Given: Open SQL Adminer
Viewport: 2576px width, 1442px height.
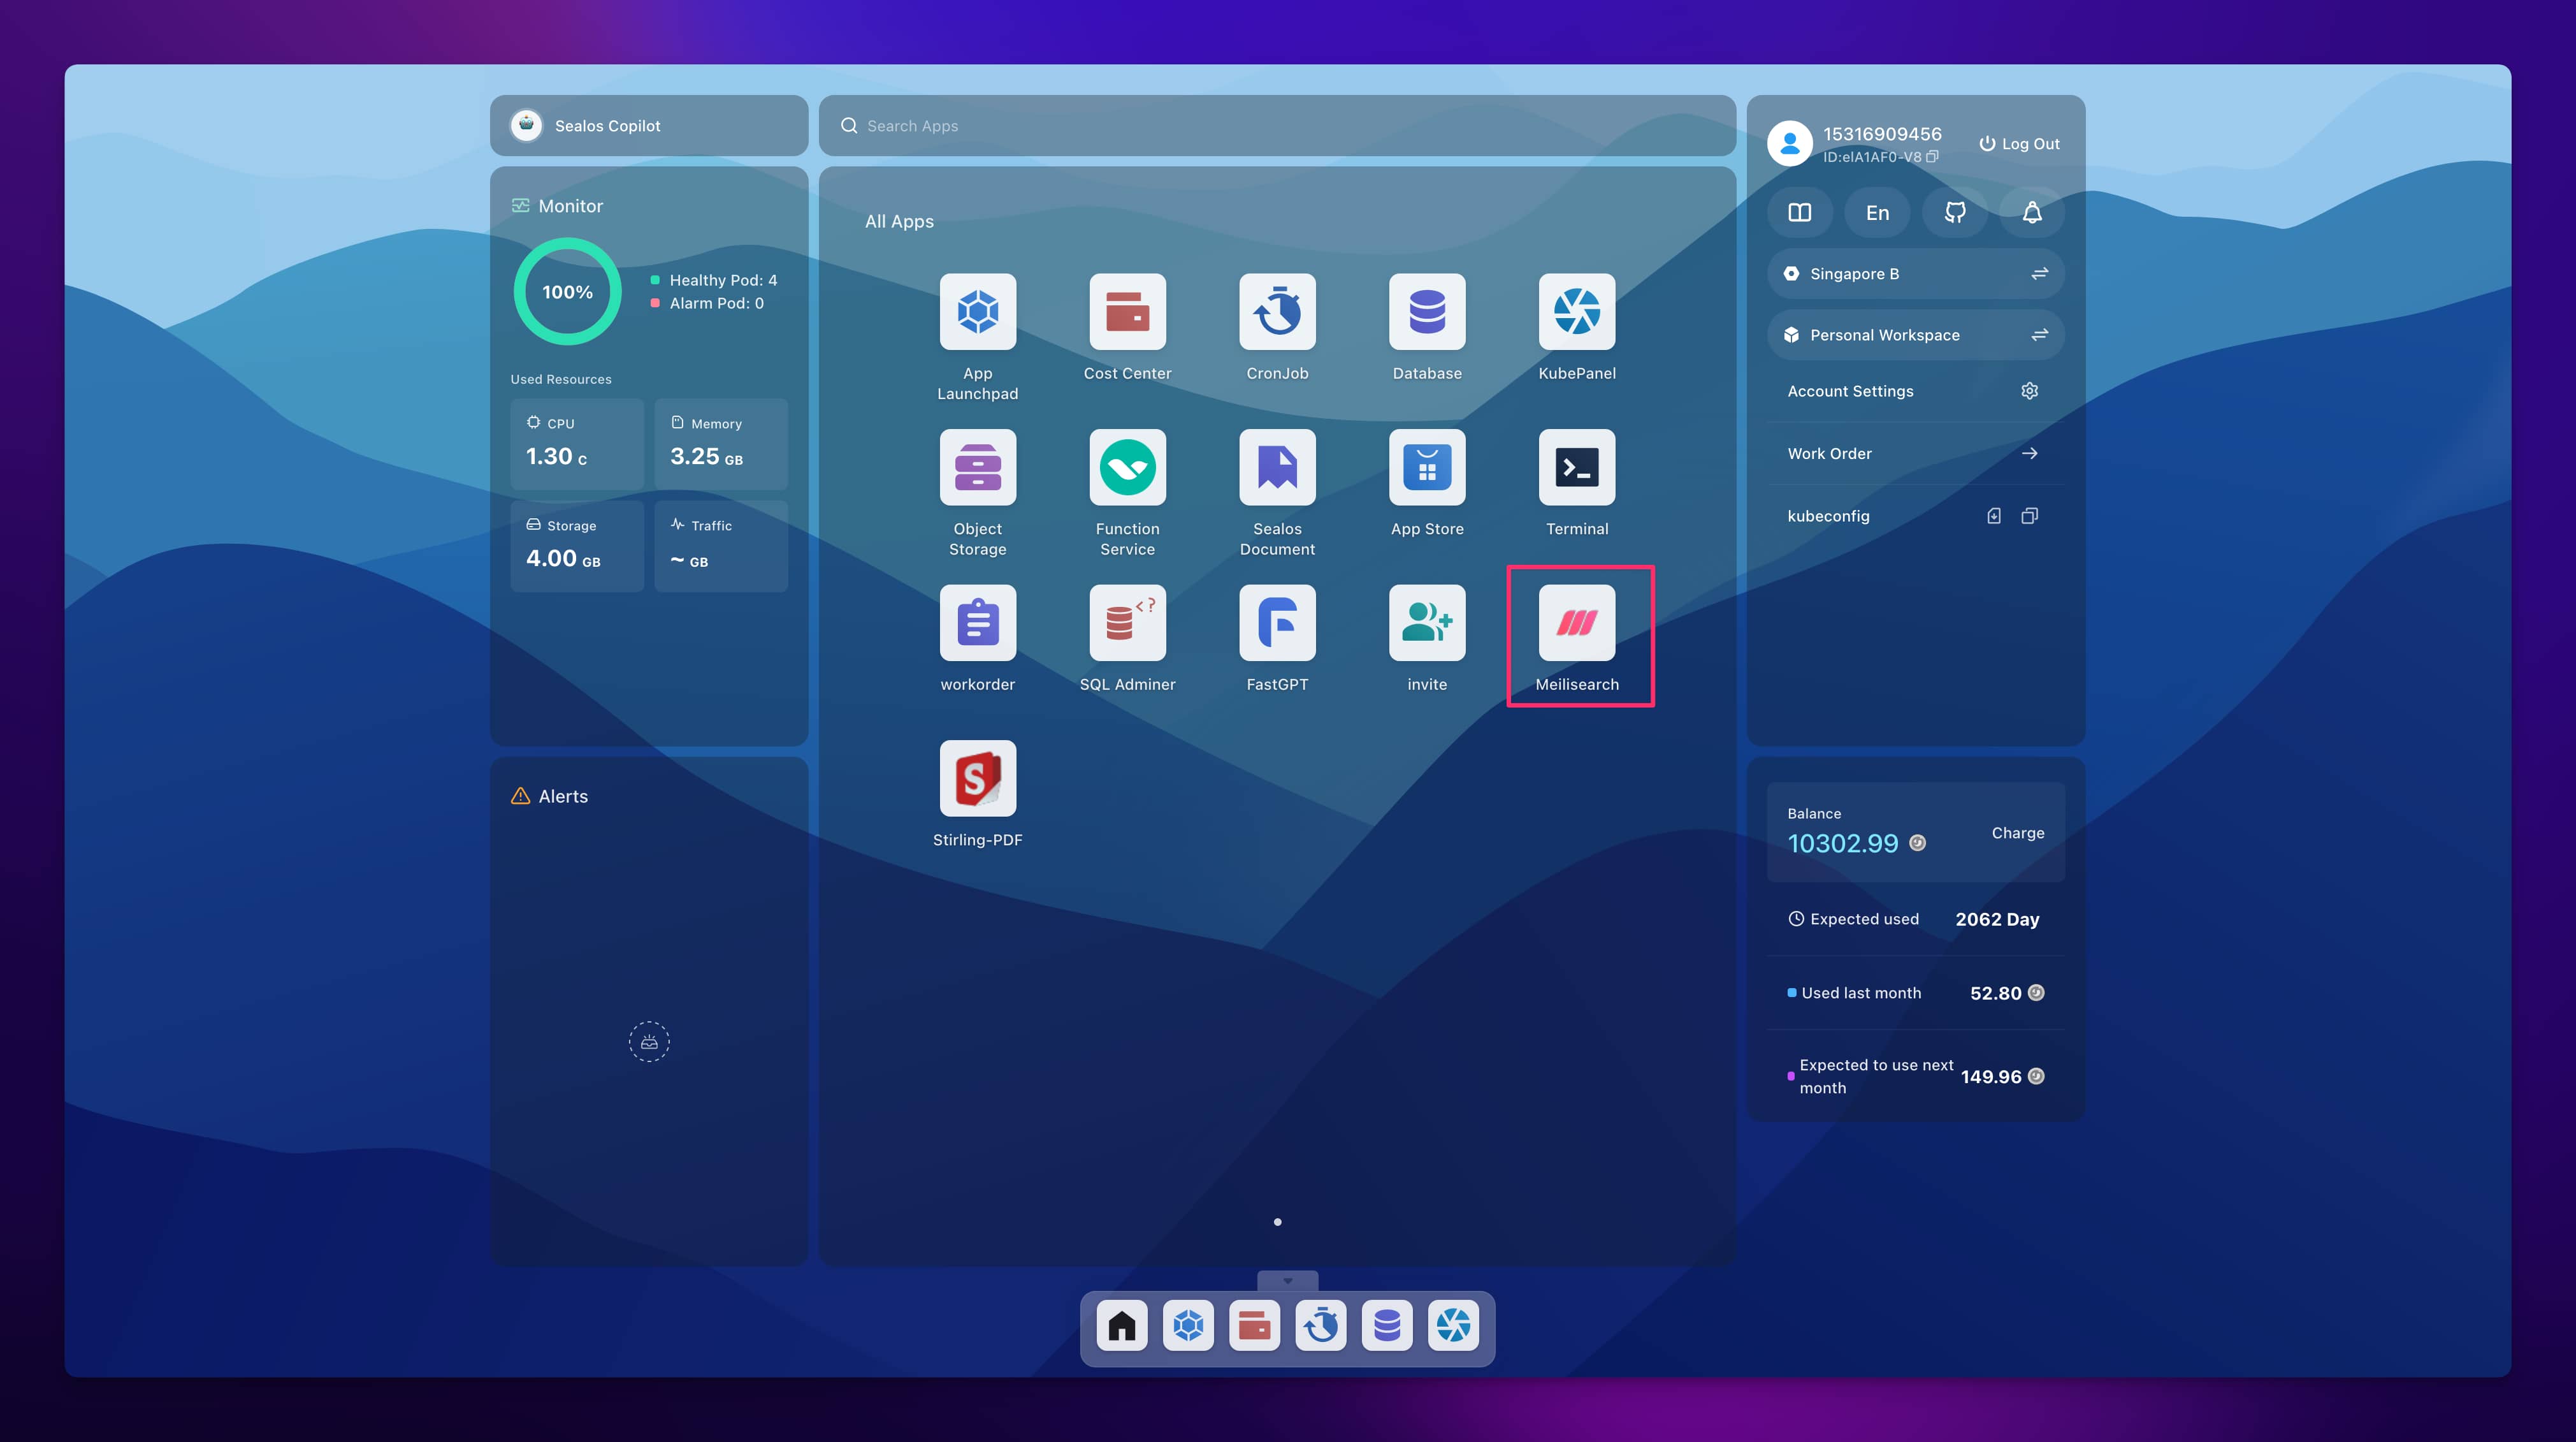Looking at the screenshot, I should [x=1127, y=623].
